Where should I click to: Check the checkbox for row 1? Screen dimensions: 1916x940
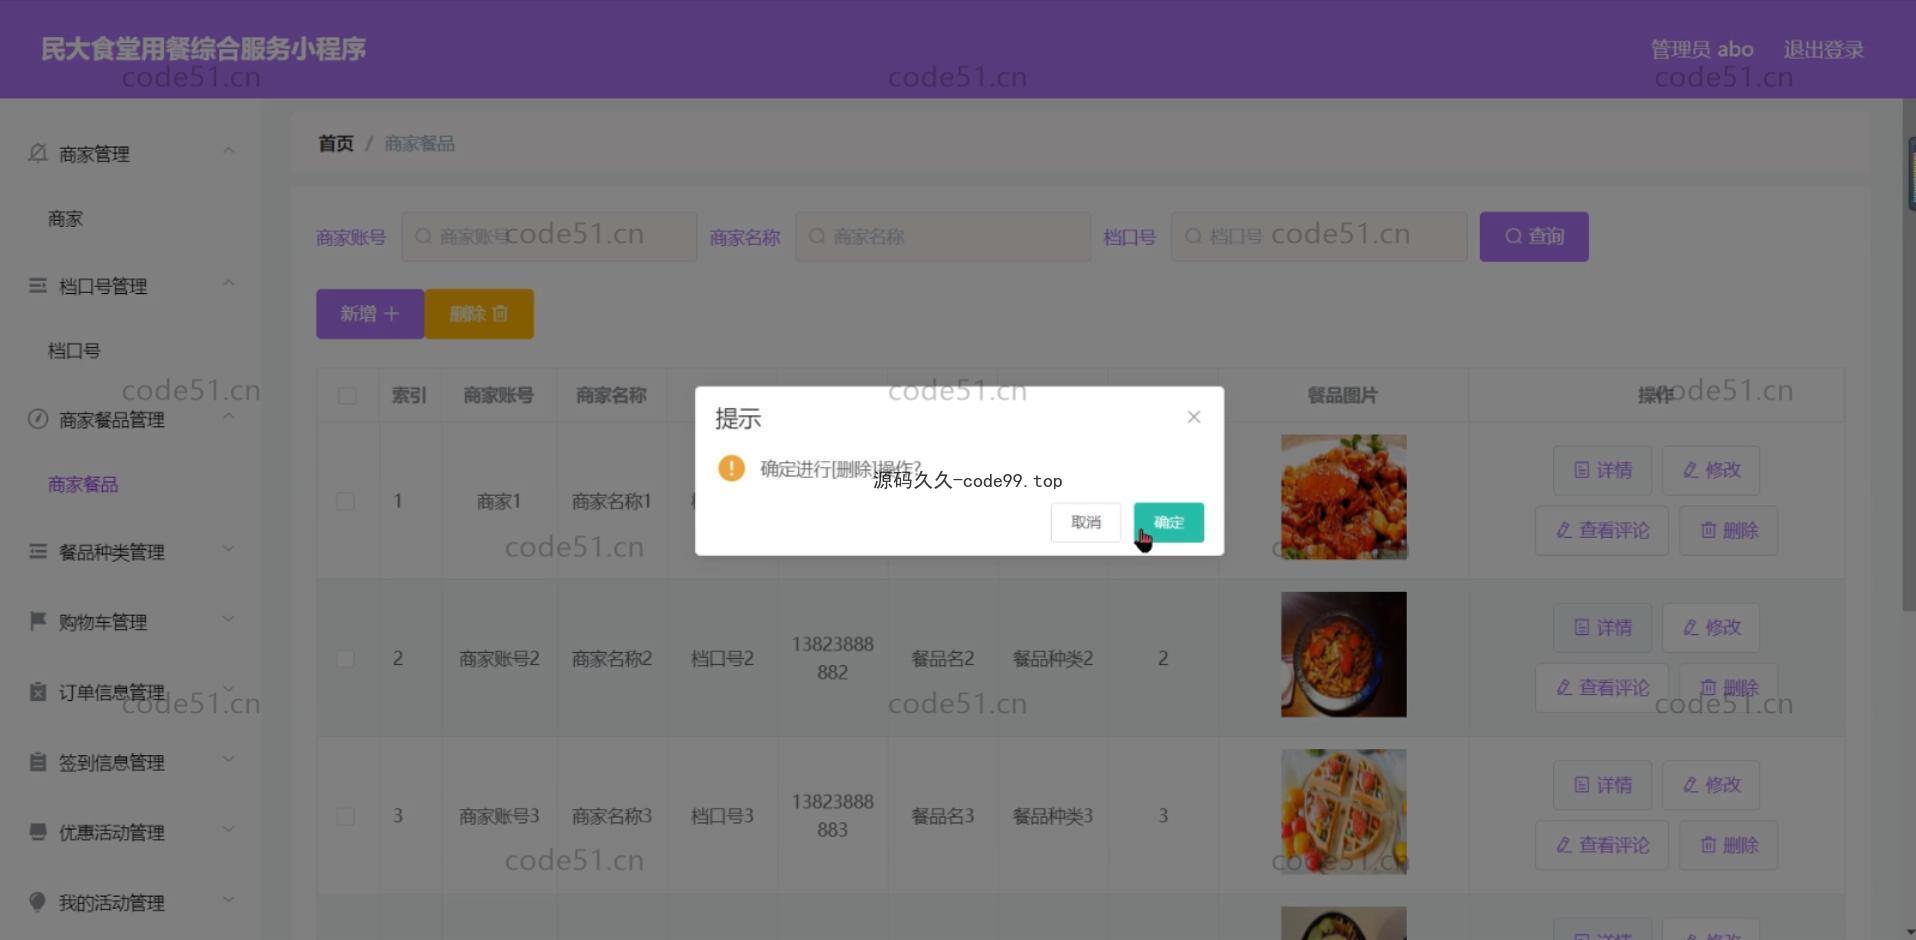(345, 501)
